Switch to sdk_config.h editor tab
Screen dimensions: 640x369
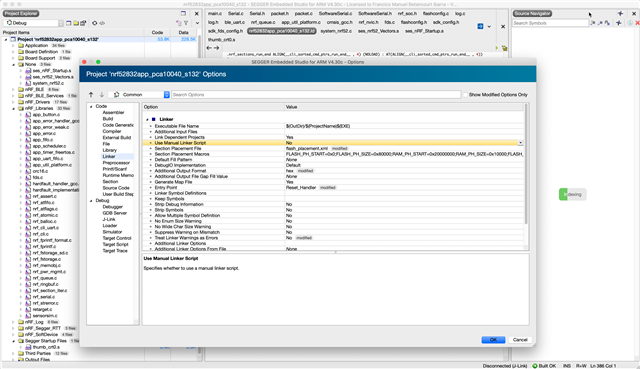(x=446, y=22)
